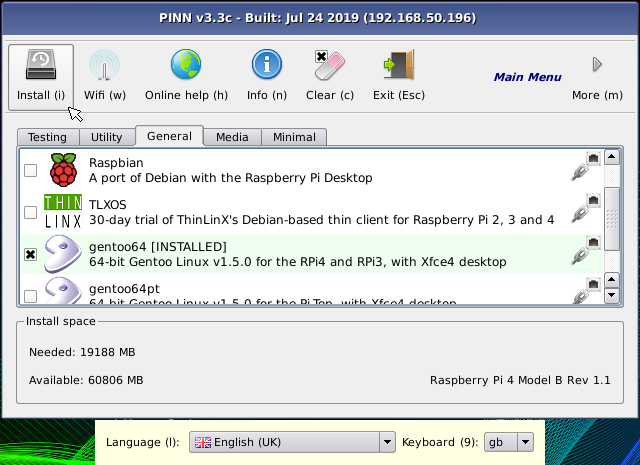
Task: Click the gentoo64pt Gentoo logo
Action: pyautogui.click(x=63, y=291)
